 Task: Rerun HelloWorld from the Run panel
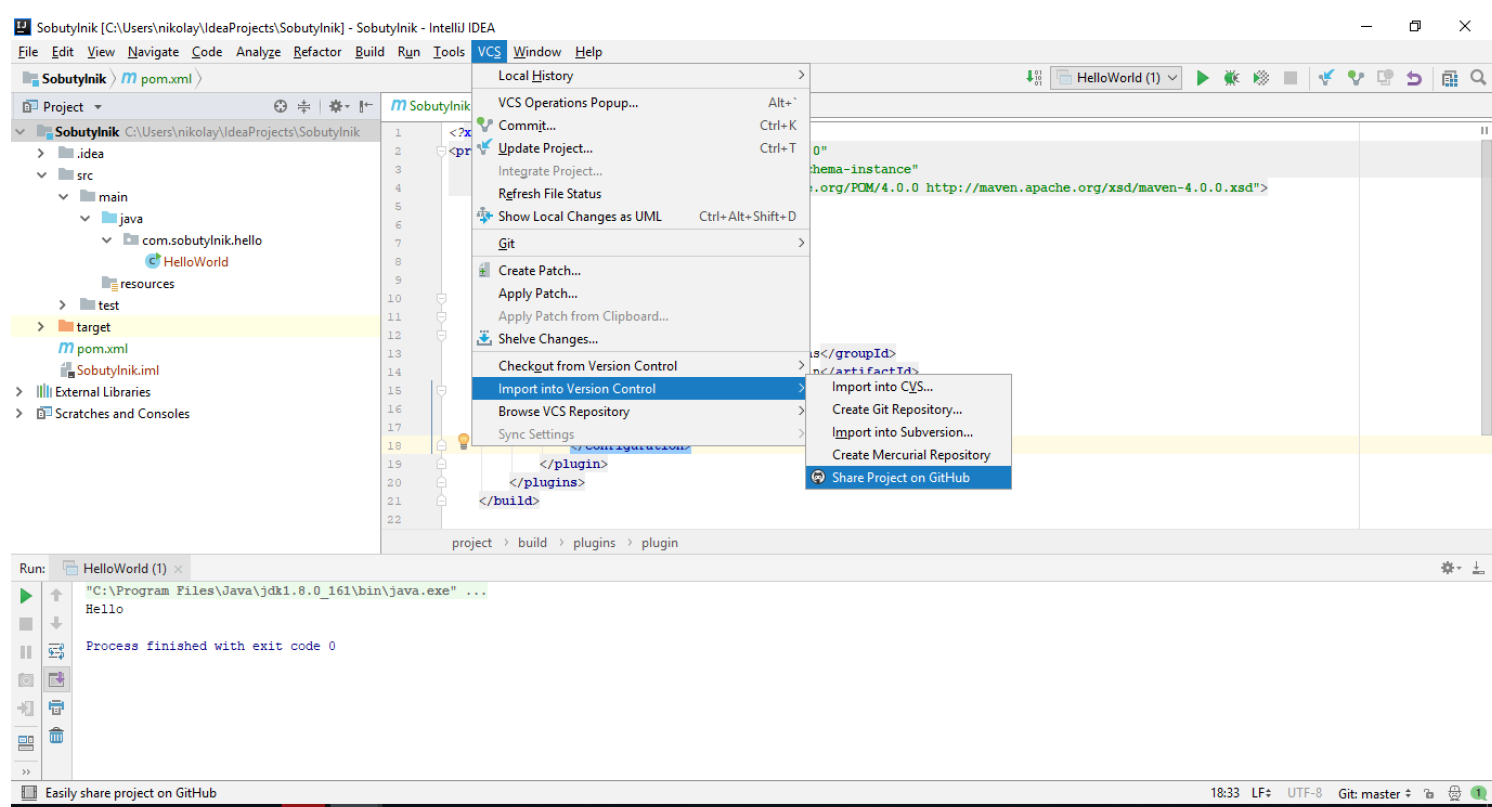(26, 596)
